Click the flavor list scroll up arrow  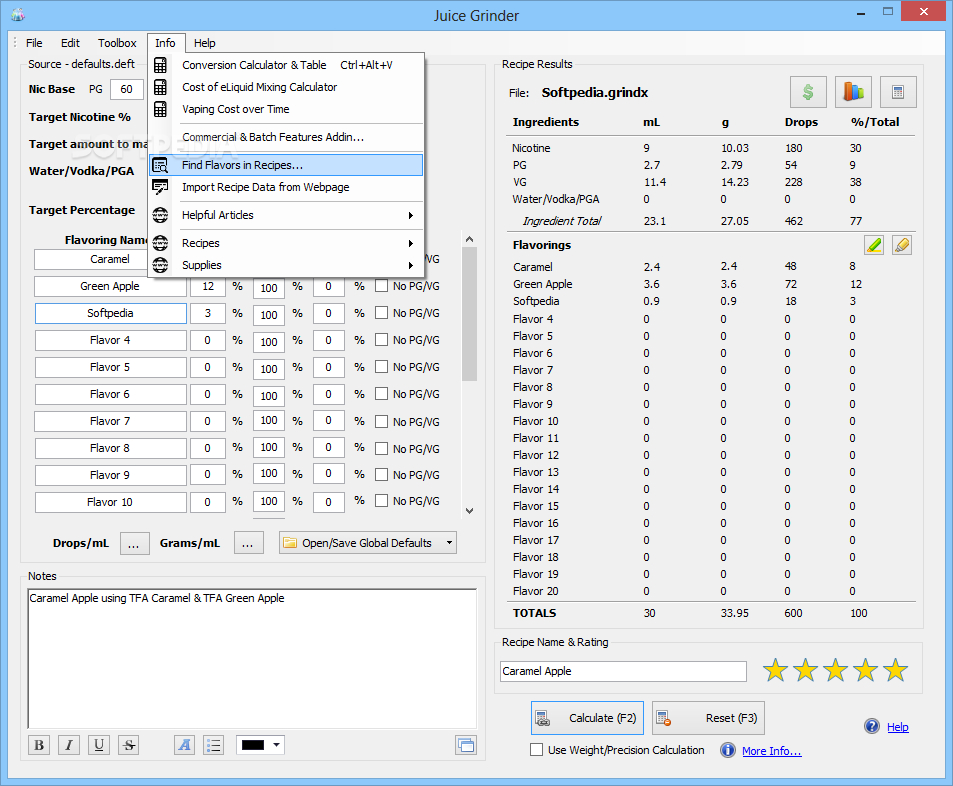click(x=469, y=240)
